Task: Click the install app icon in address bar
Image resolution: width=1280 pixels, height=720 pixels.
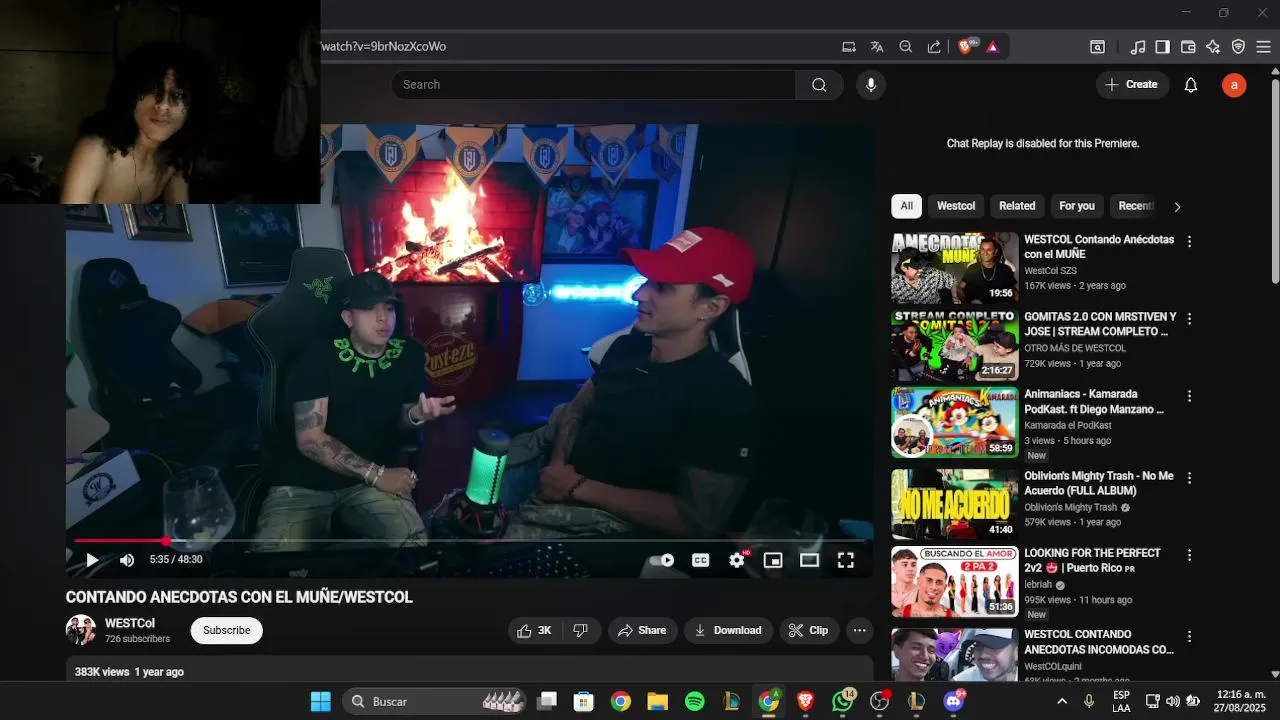Action: 849,46
